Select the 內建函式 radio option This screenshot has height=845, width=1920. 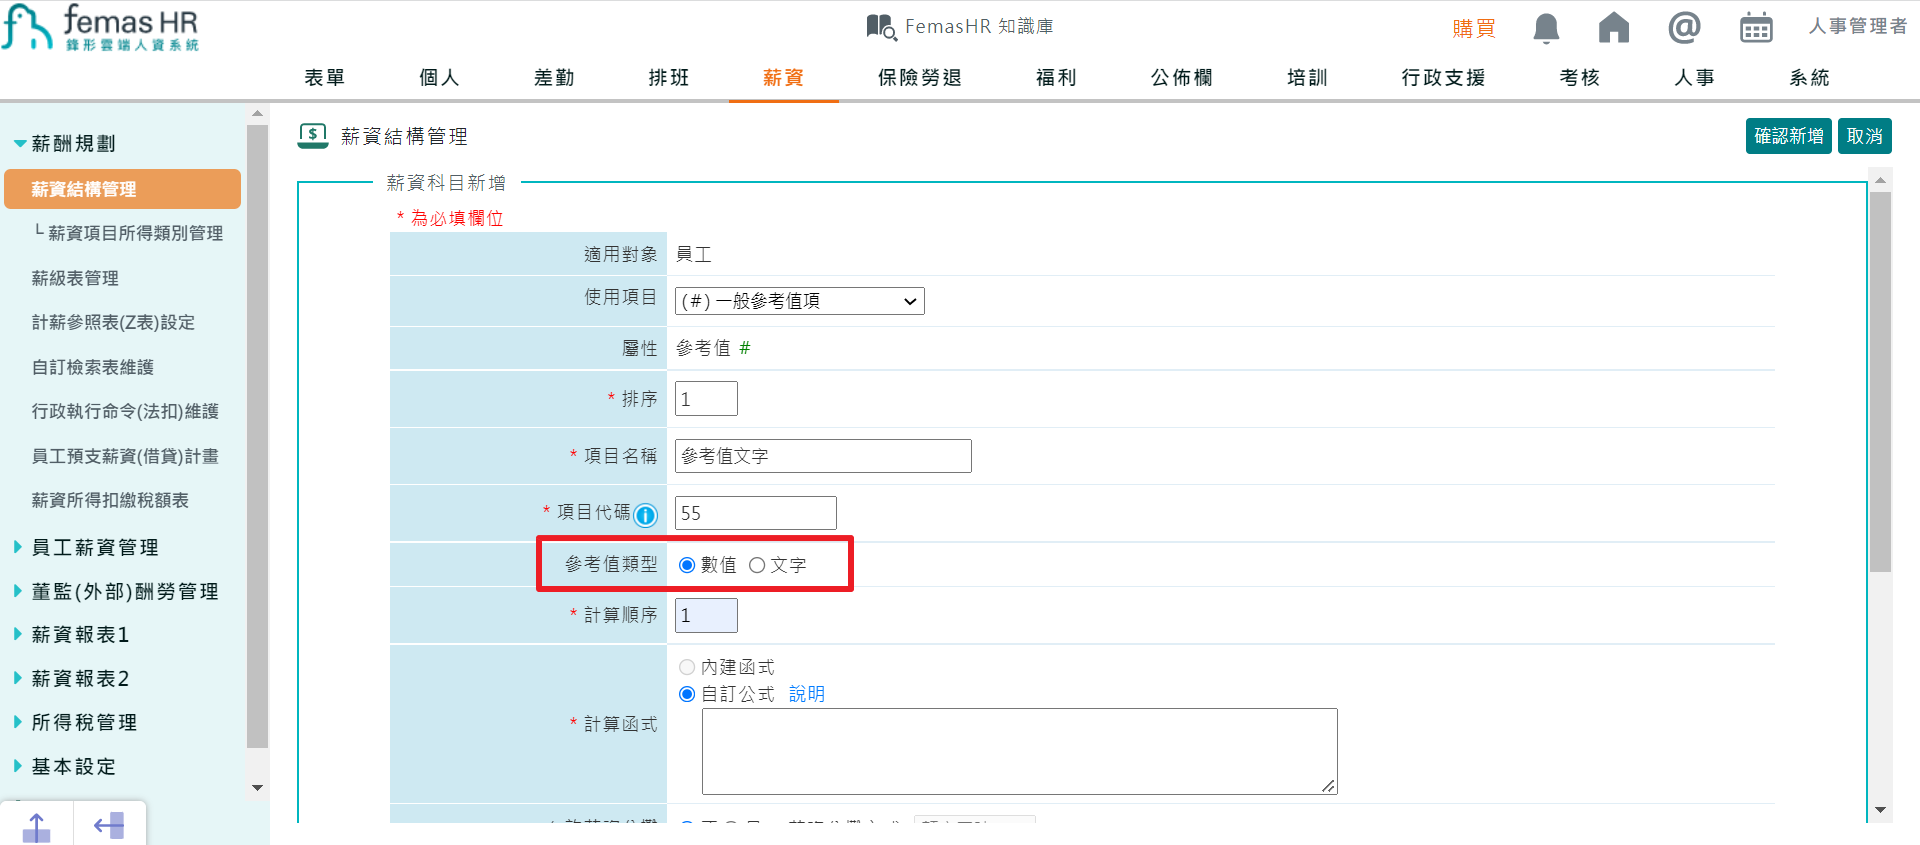pyautogui.click(x=687, y=667)
